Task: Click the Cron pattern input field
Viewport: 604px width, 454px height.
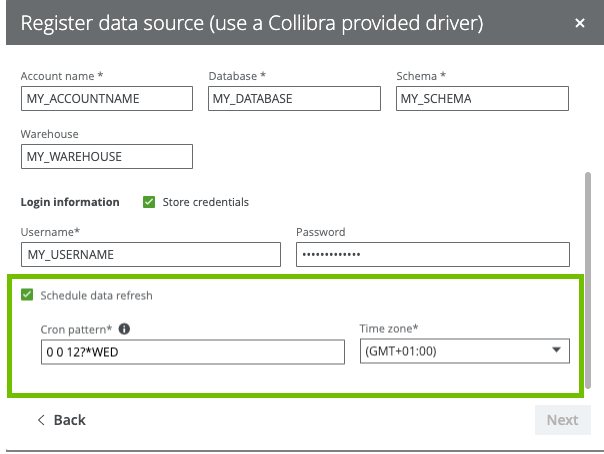Action: 192,352
